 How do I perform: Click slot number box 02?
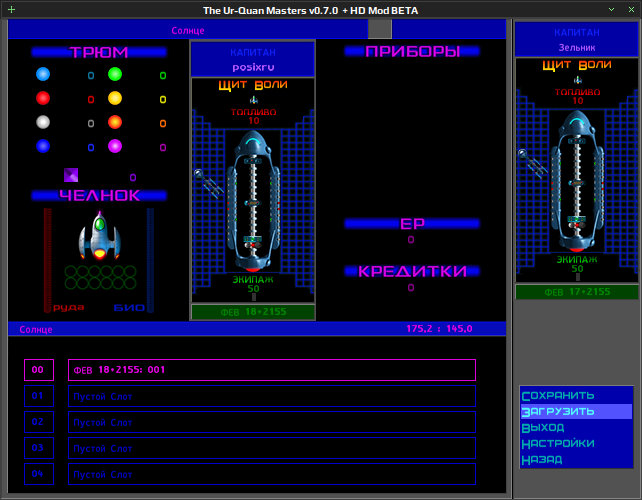(x=39, y=422)
